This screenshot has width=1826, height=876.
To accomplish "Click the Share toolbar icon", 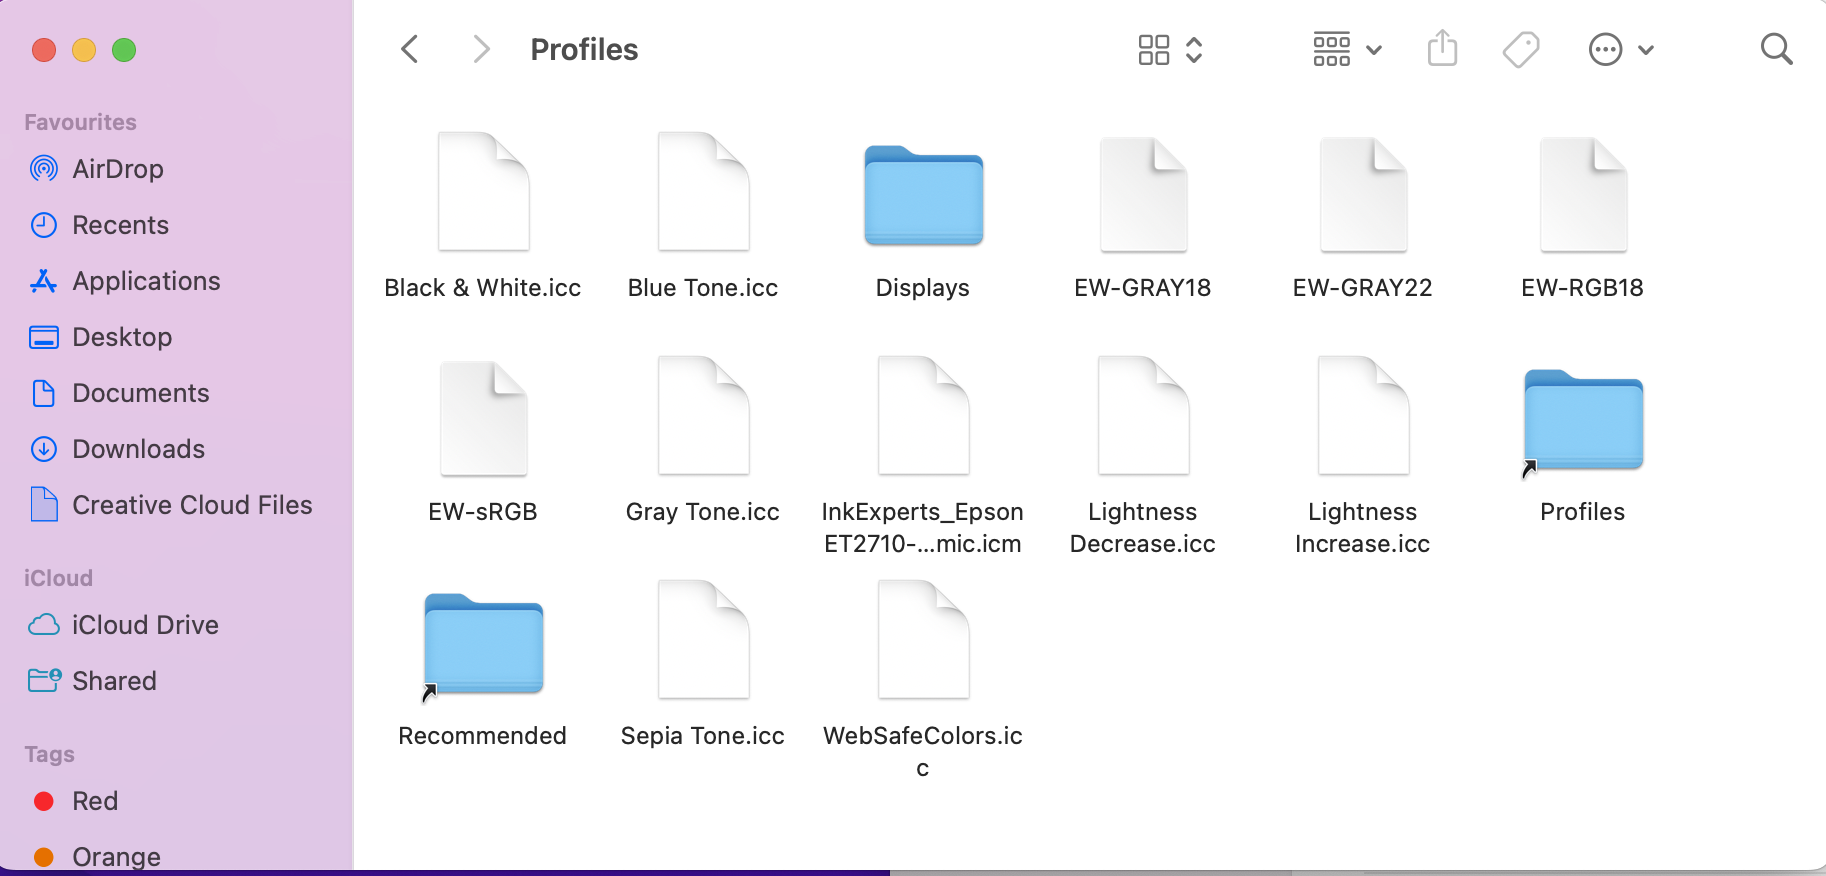I will (1442, 48).
